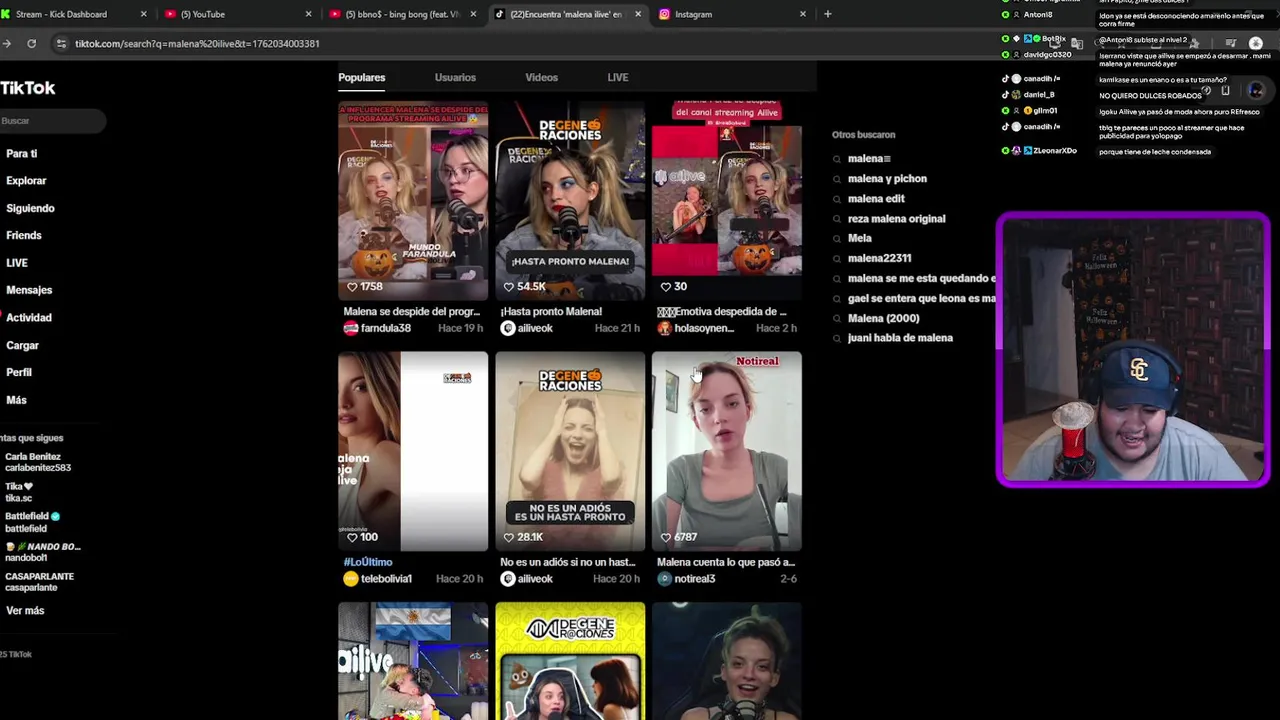Open Friends in sidebar
The image size is (1280, 720).
pos(24,236)
